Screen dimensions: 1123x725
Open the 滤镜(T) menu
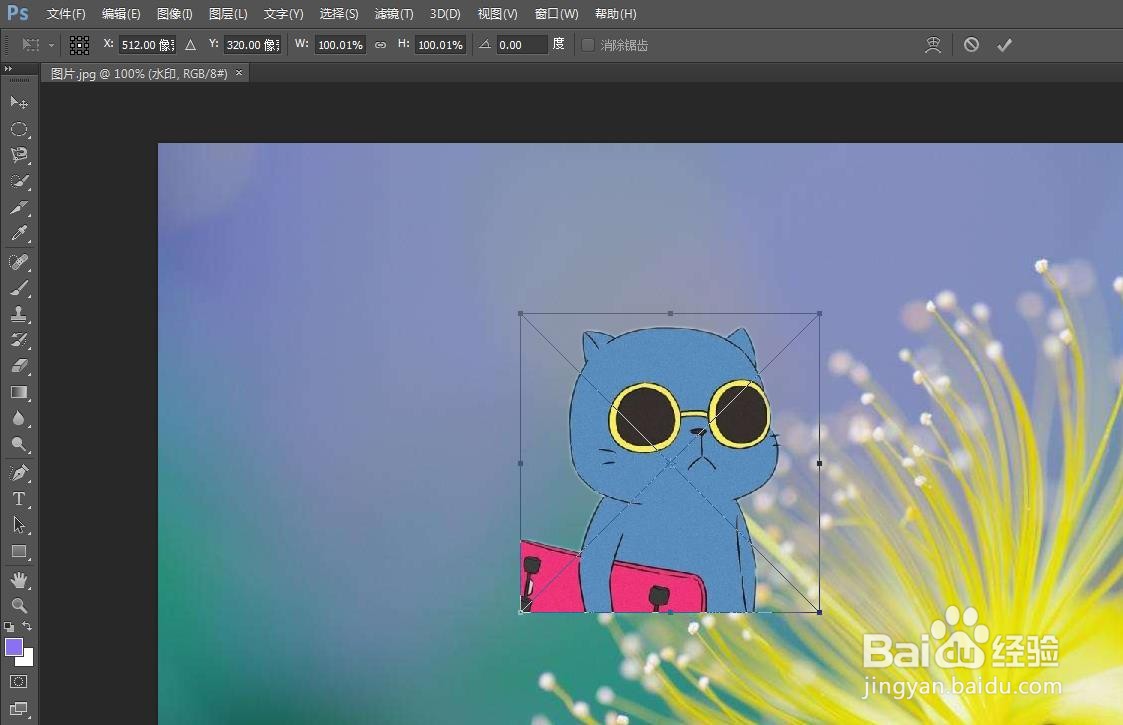tap(394, 14)
